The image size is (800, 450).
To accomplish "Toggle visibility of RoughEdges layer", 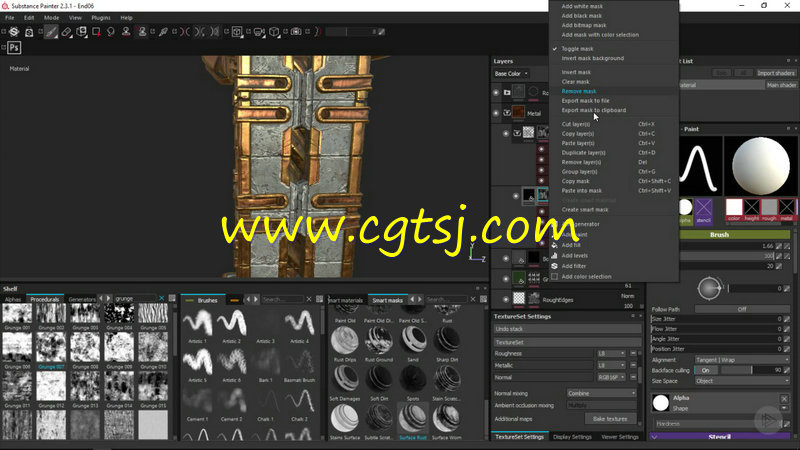I will pyautogui.click(x=506, y=299).
